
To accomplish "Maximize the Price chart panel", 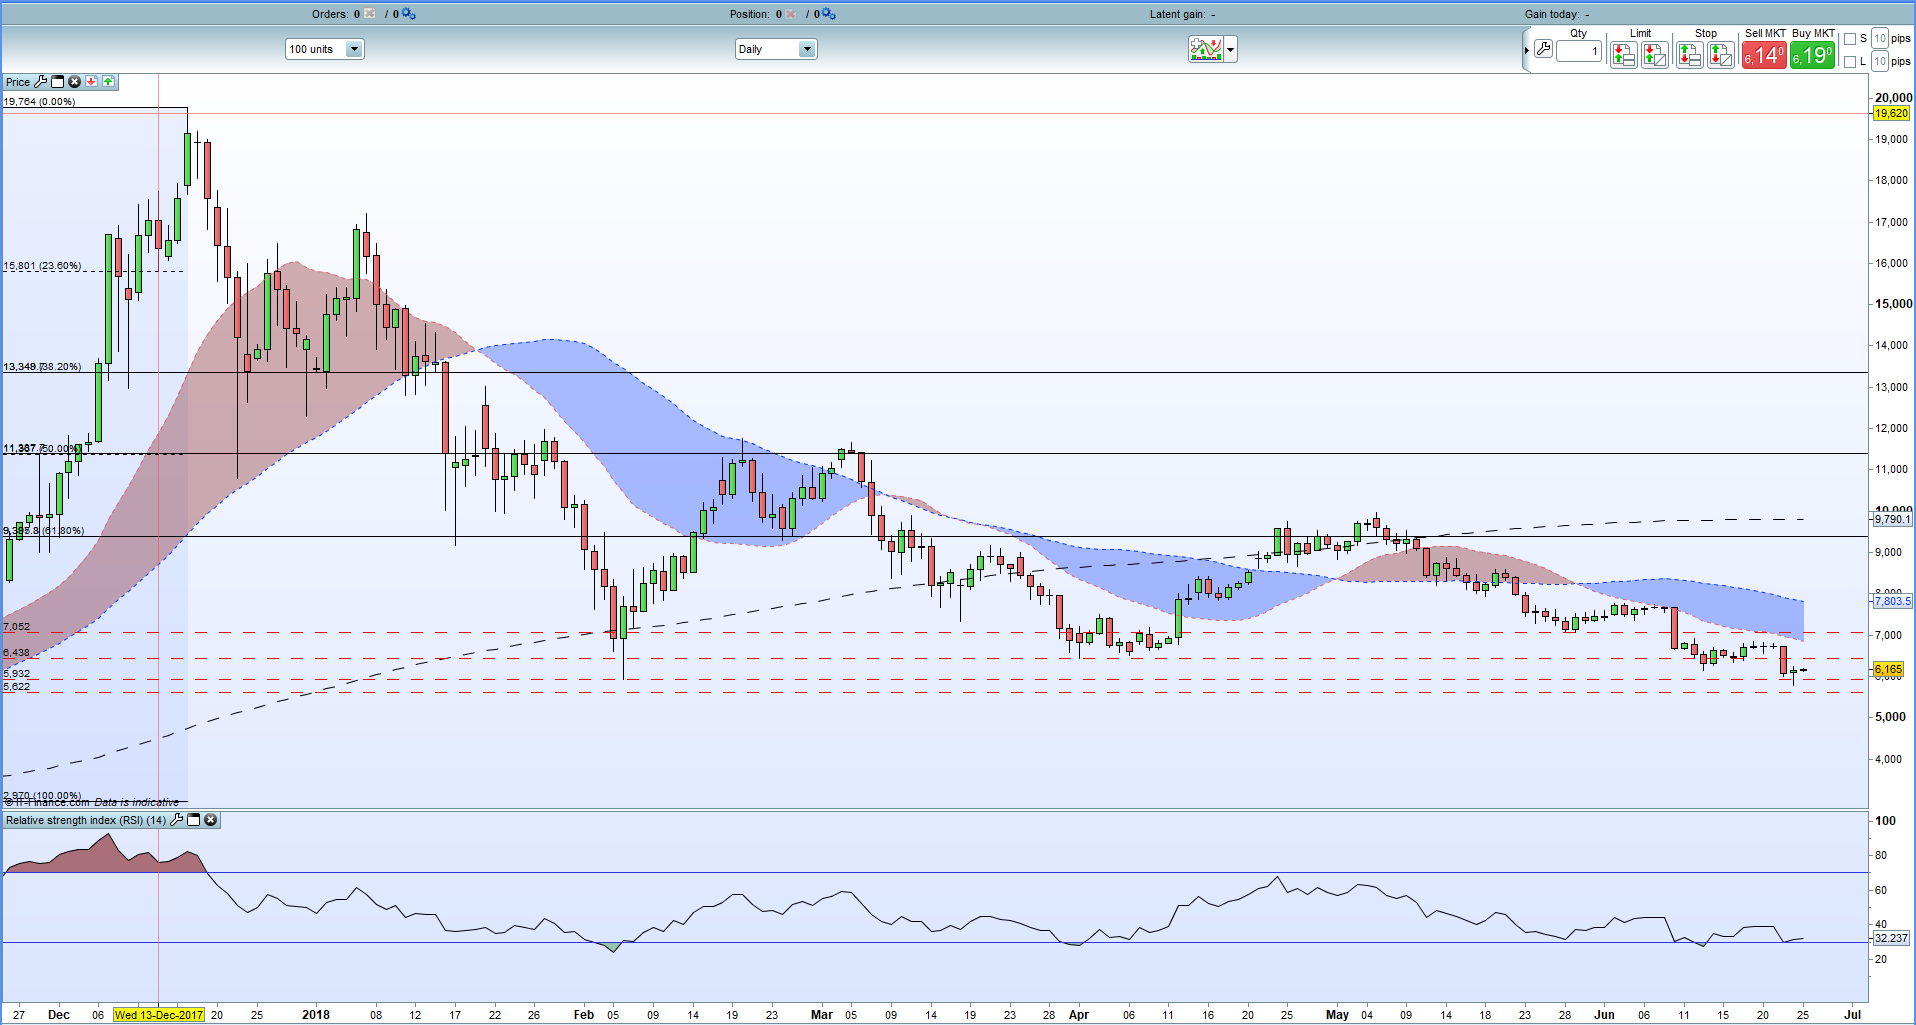I will click(x=57, y=82).
